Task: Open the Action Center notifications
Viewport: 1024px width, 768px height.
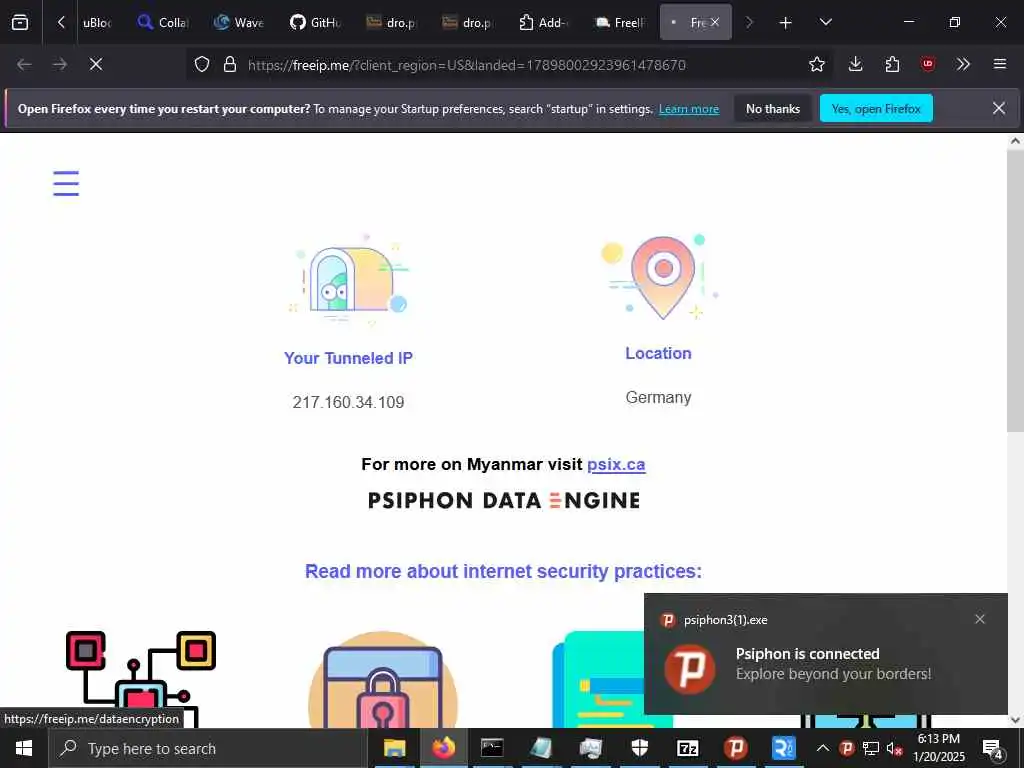Action: [x=994, y=748]
